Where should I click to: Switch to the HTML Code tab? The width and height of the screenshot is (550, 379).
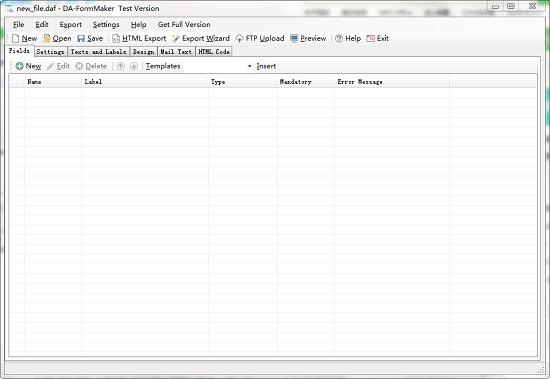click(214, 52)
